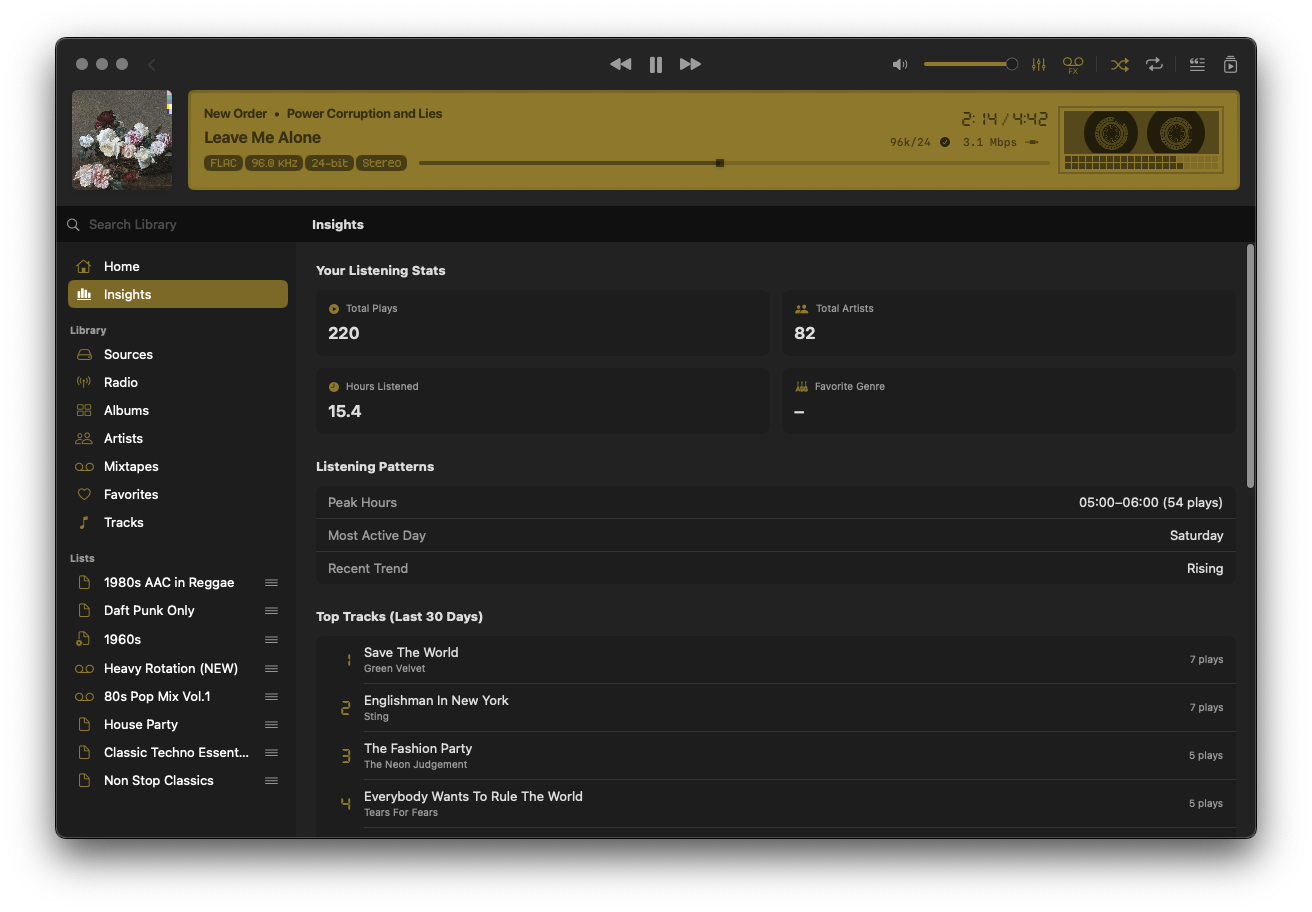Viewport: 1312px width, 912px height.
Task: Go to Albums in the library sidebar
Action: (126, 410)
